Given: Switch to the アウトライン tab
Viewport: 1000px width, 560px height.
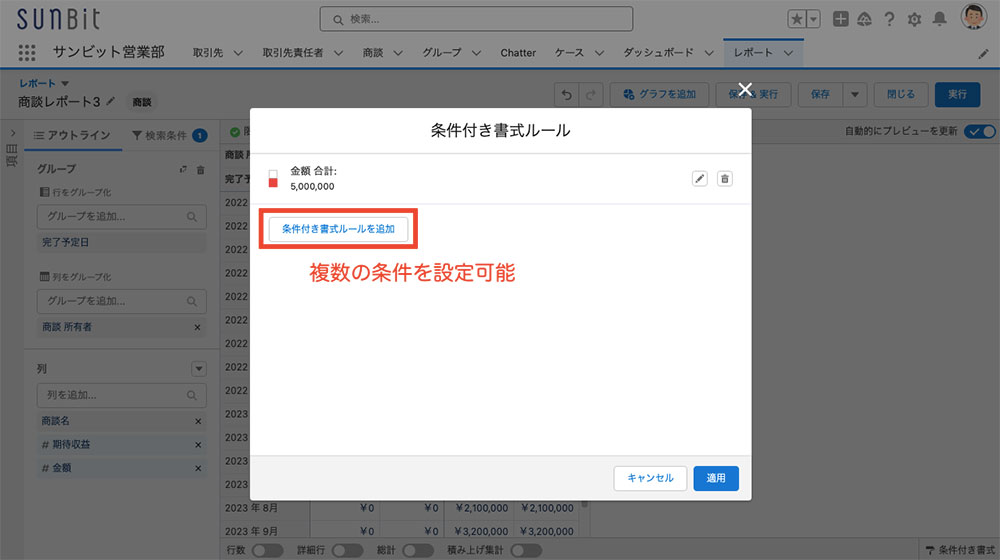Looking at the screenshot, I should click(73, 135).
